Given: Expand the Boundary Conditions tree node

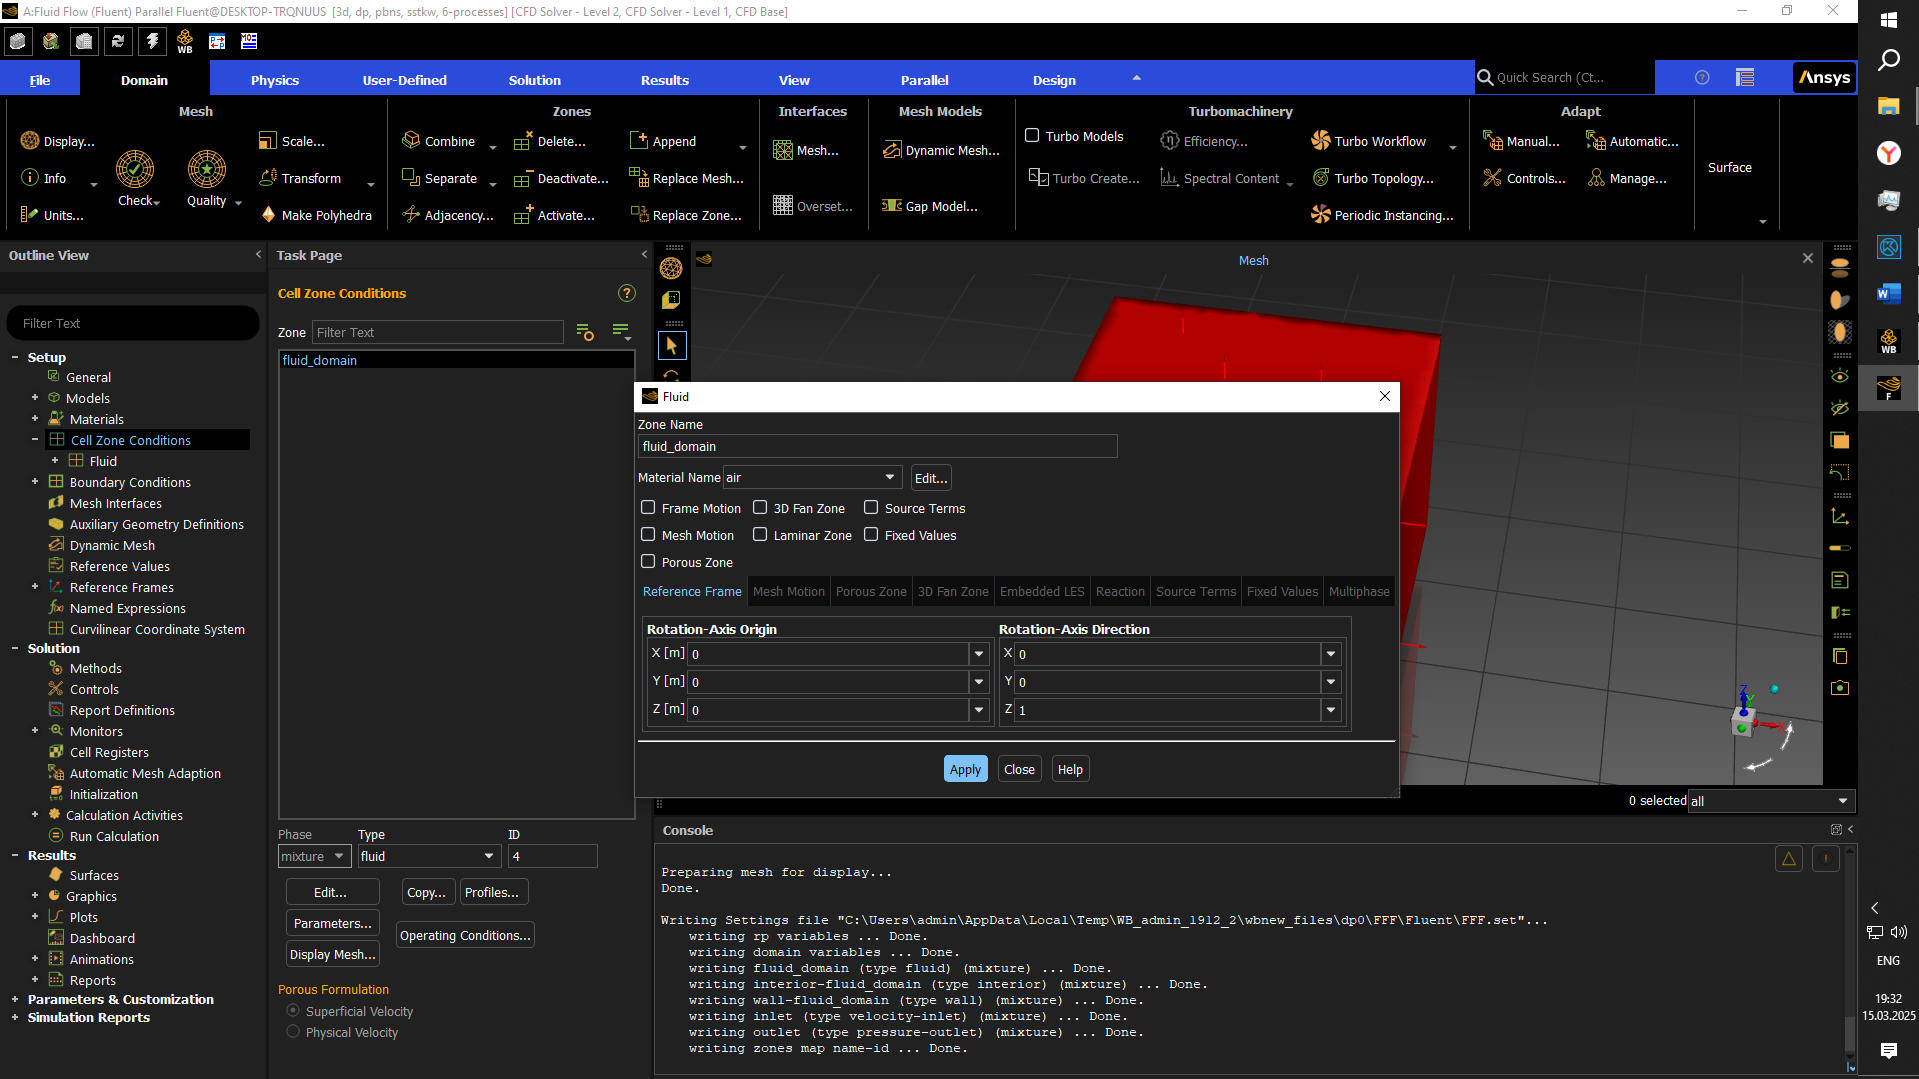Looking at the screenshot, I should [x=35, y=482].
